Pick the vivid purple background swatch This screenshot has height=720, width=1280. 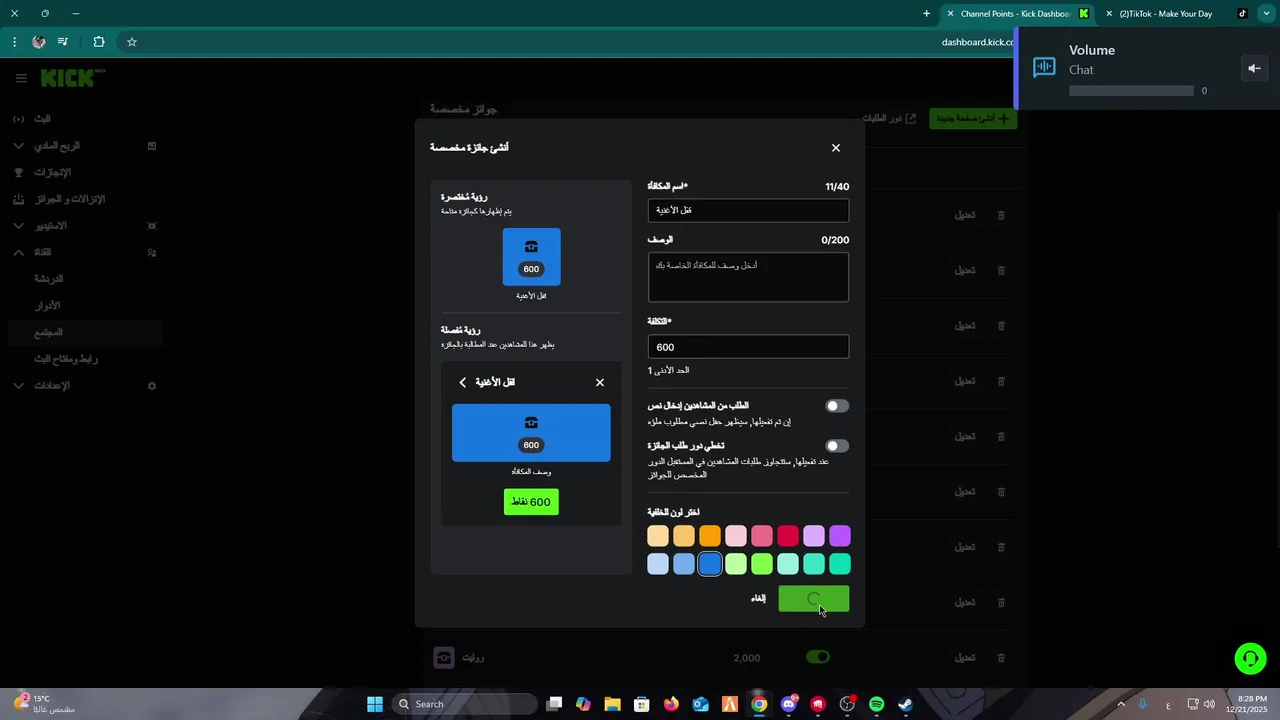pos(840,536)
